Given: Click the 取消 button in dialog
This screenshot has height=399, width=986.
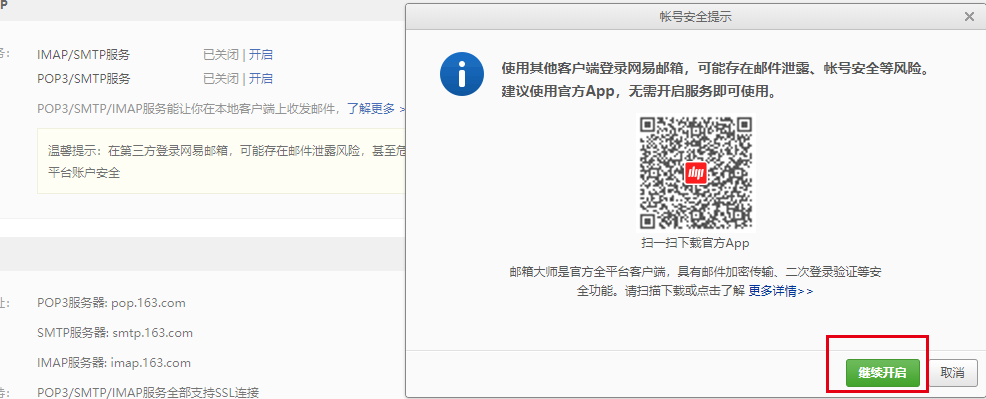Looking at the screenshot, I should [953, 373].
